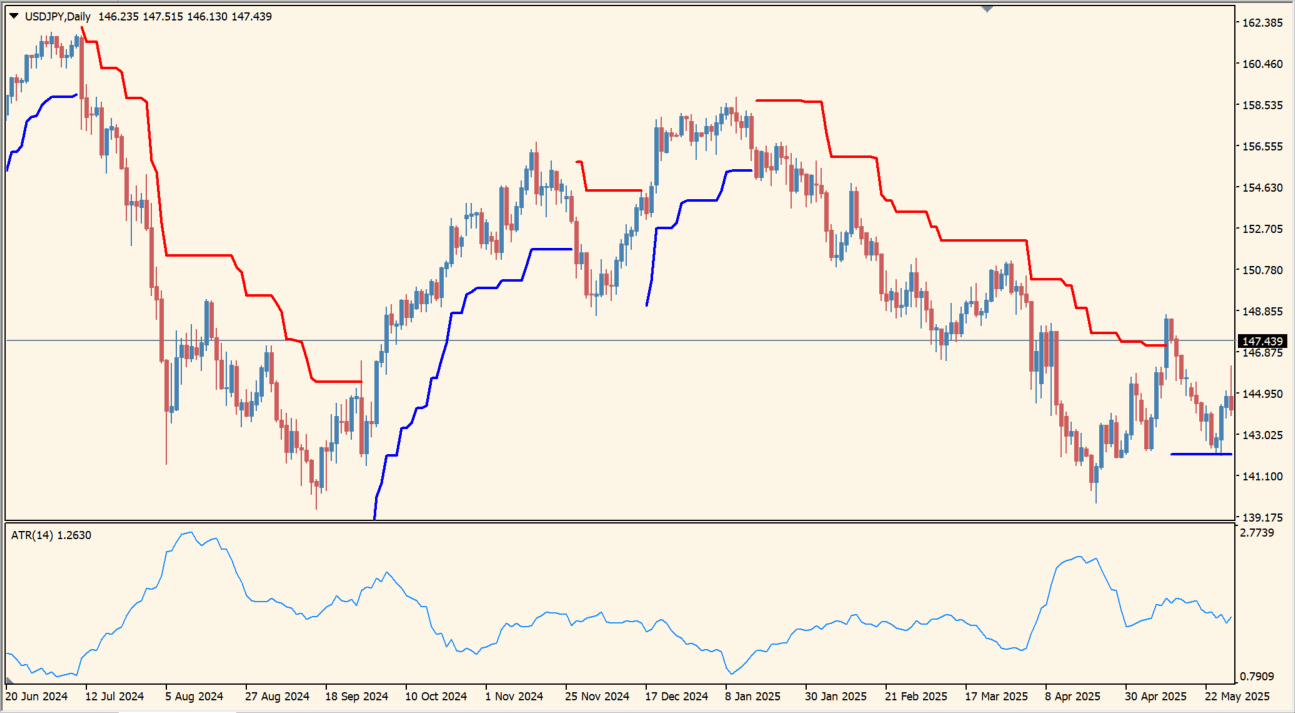1295x713 pixels.
Task: Click the 22 May 2025 date label
Action: tap(1238, 696)
